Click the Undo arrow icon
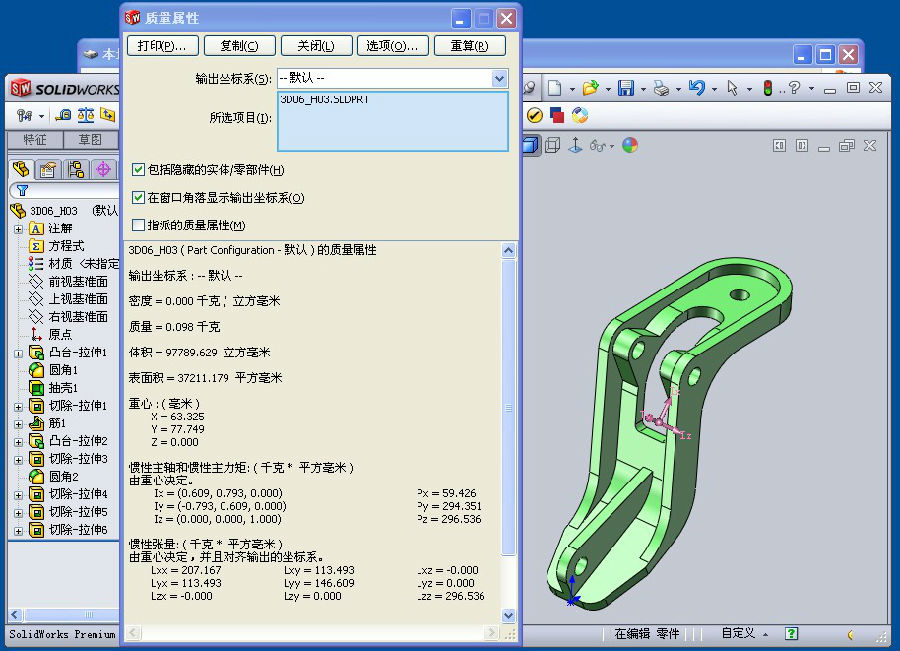This screenshot has height=651, width=900. click(x=697, y=88)
